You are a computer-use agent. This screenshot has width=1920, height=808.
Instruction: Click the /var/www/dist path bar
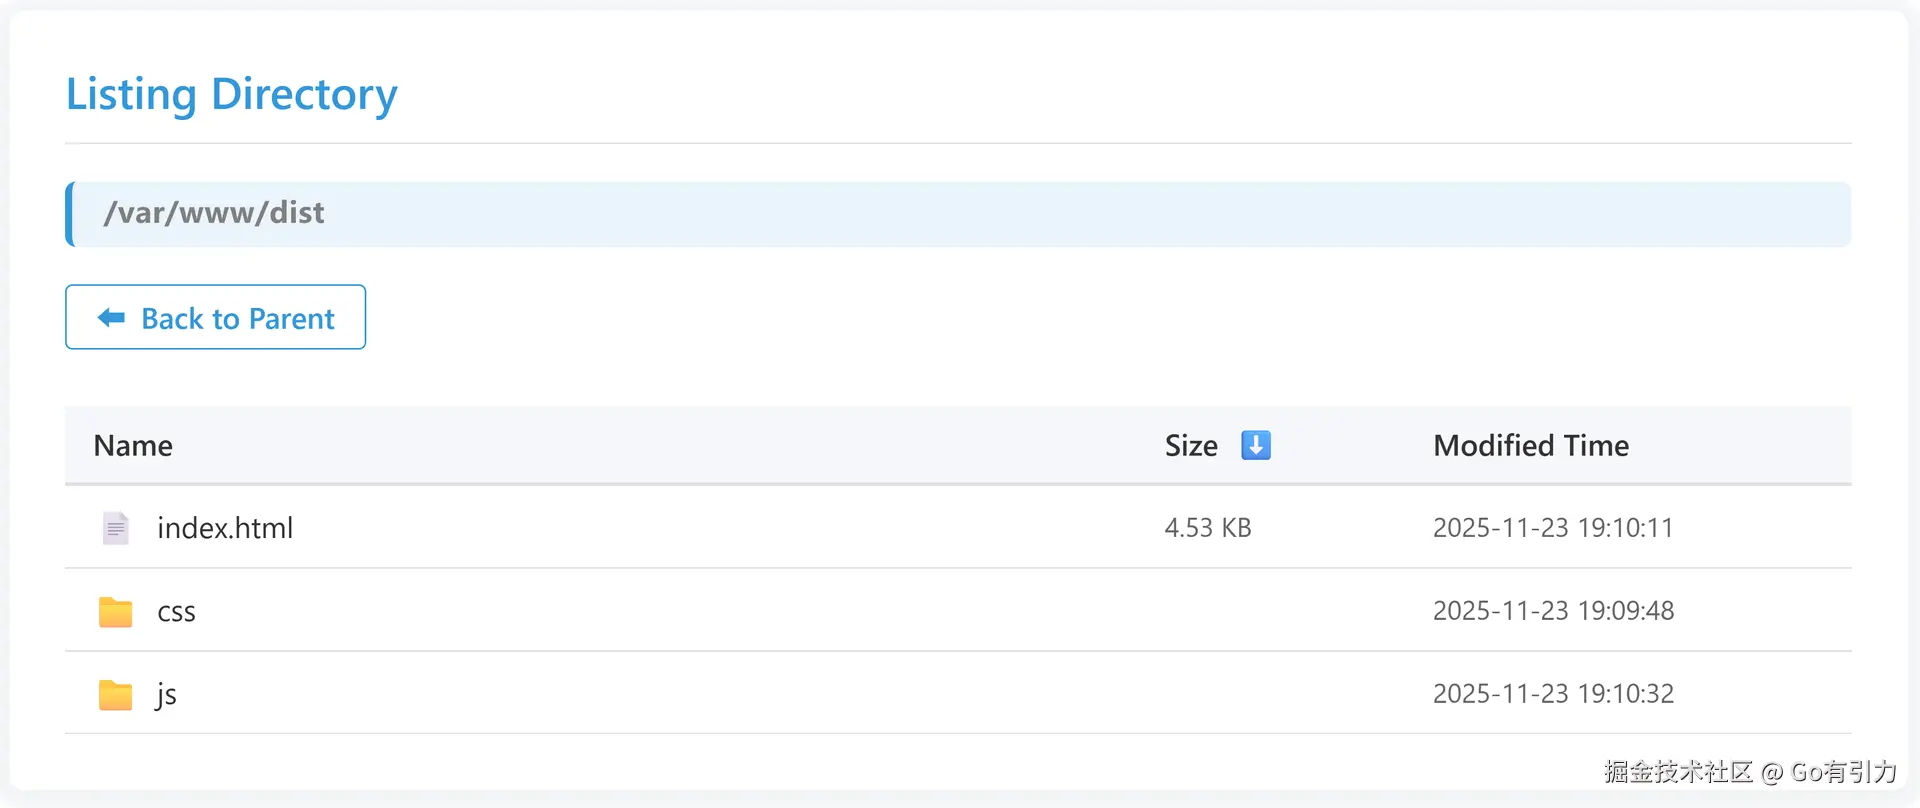958,214
